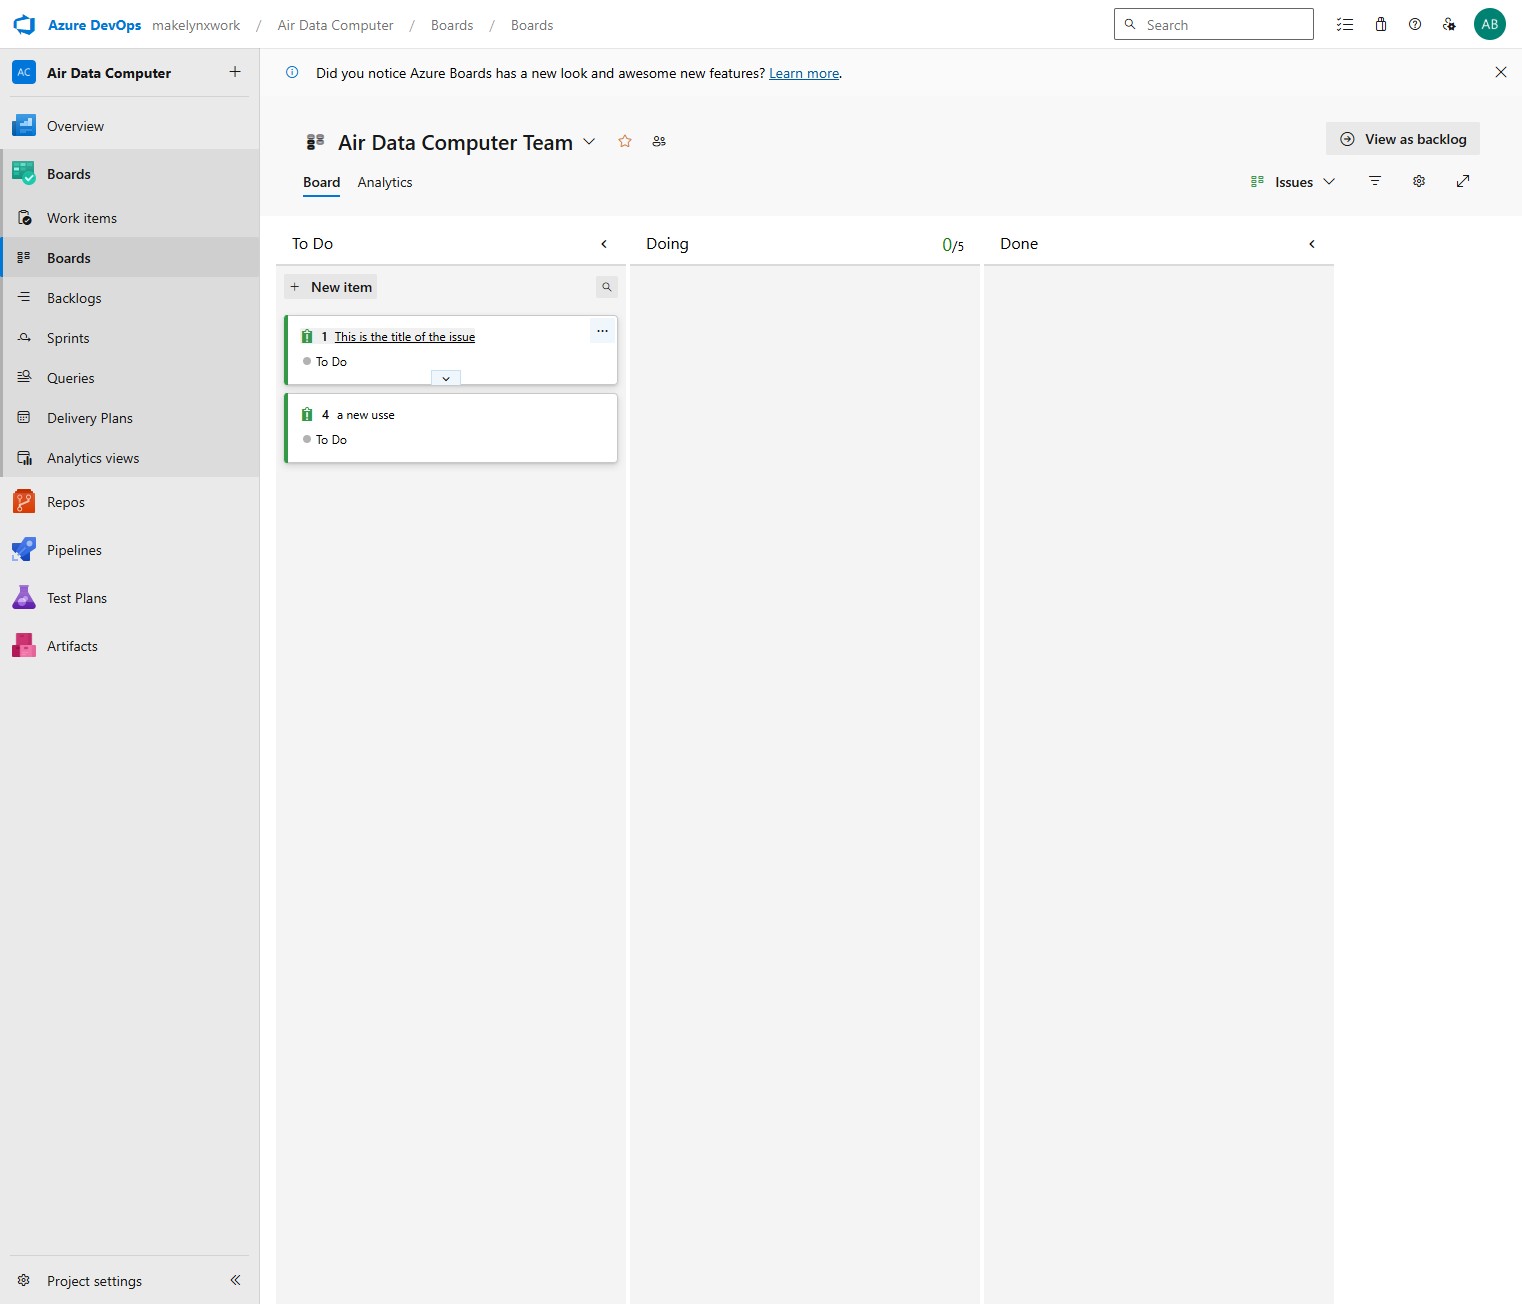Open Work items in sidebar
The width and height of the screenshot is (1522, 1304).
tap(131, 218)
